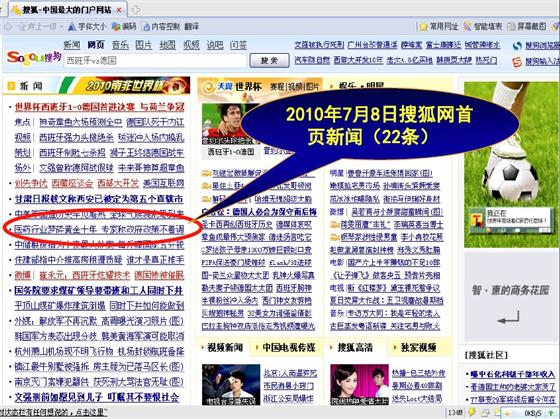Click the 字体大小 font size icon
The height and width of the screenshot is (419, 560).
(72, 27)
